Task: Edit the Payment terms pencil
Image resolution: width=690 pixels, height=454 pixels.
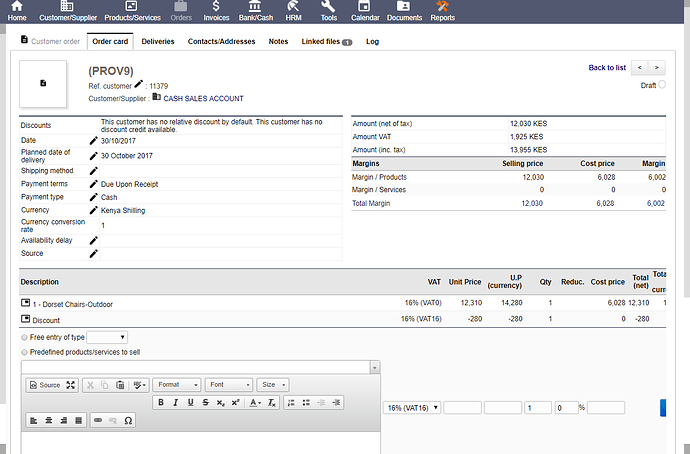Action: tap(93, 184)
